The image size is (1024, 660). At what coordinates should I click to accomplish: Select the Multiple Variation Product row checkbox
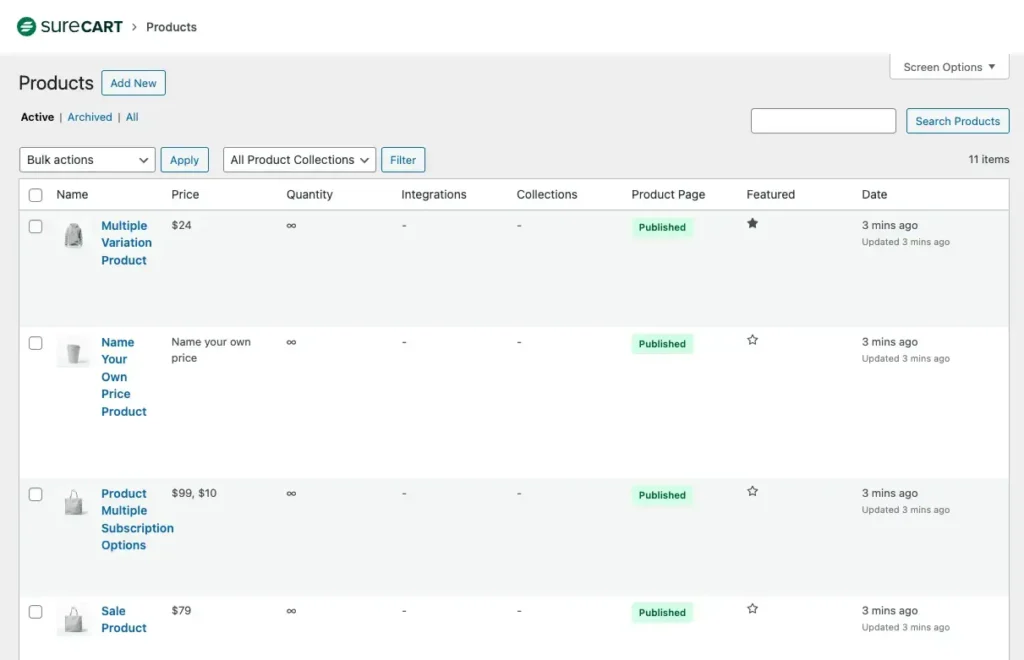pyautogui.click(x=36, y=226)
